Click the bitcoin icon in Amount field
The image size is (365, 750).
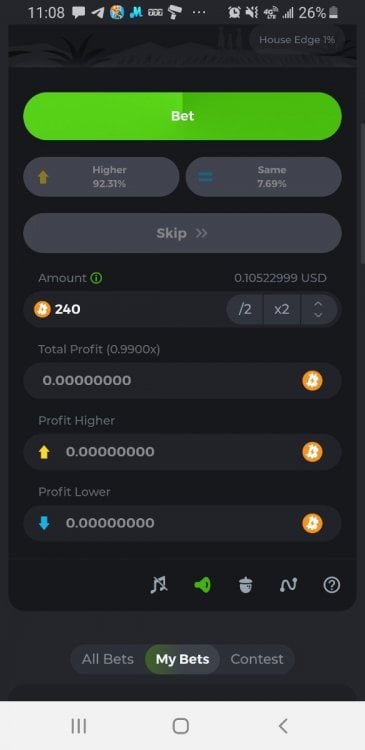pyautogui.click(x=42, y=309)
